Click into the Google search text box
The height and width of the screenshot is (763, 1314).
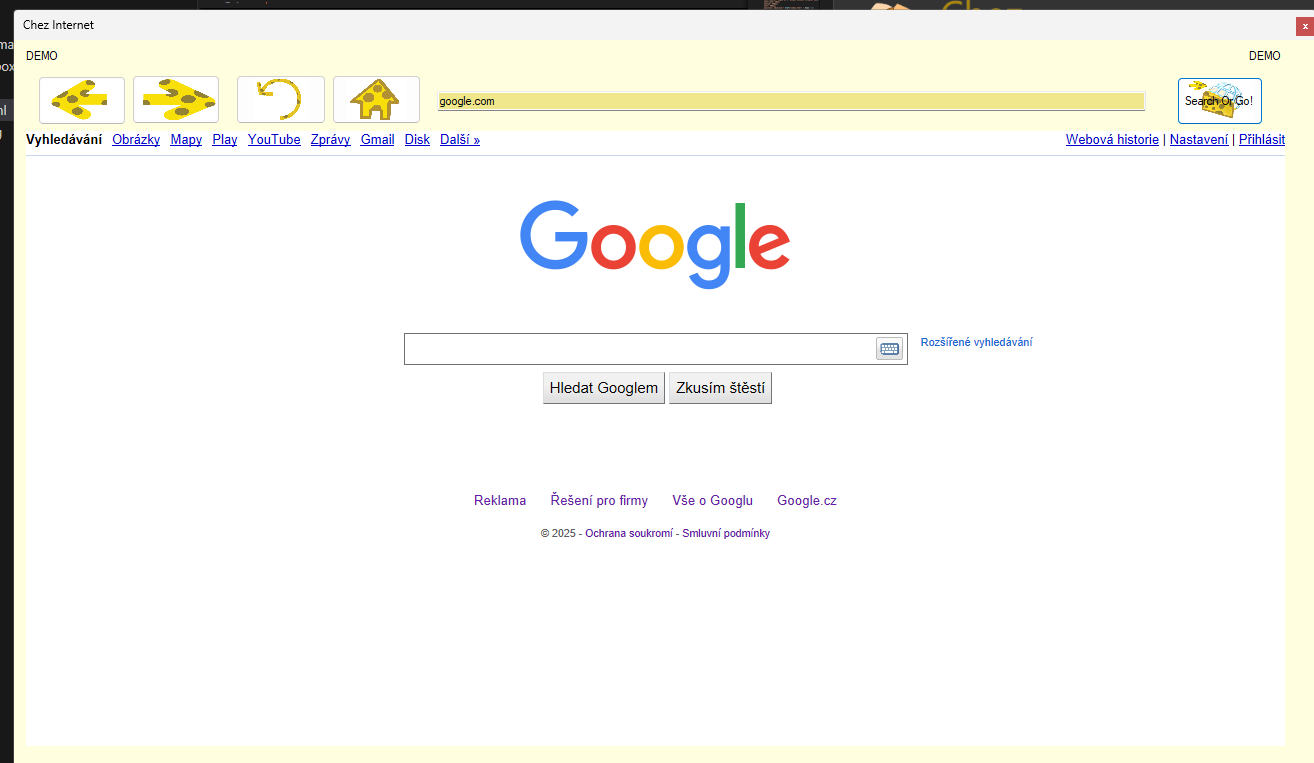[640, 349]
